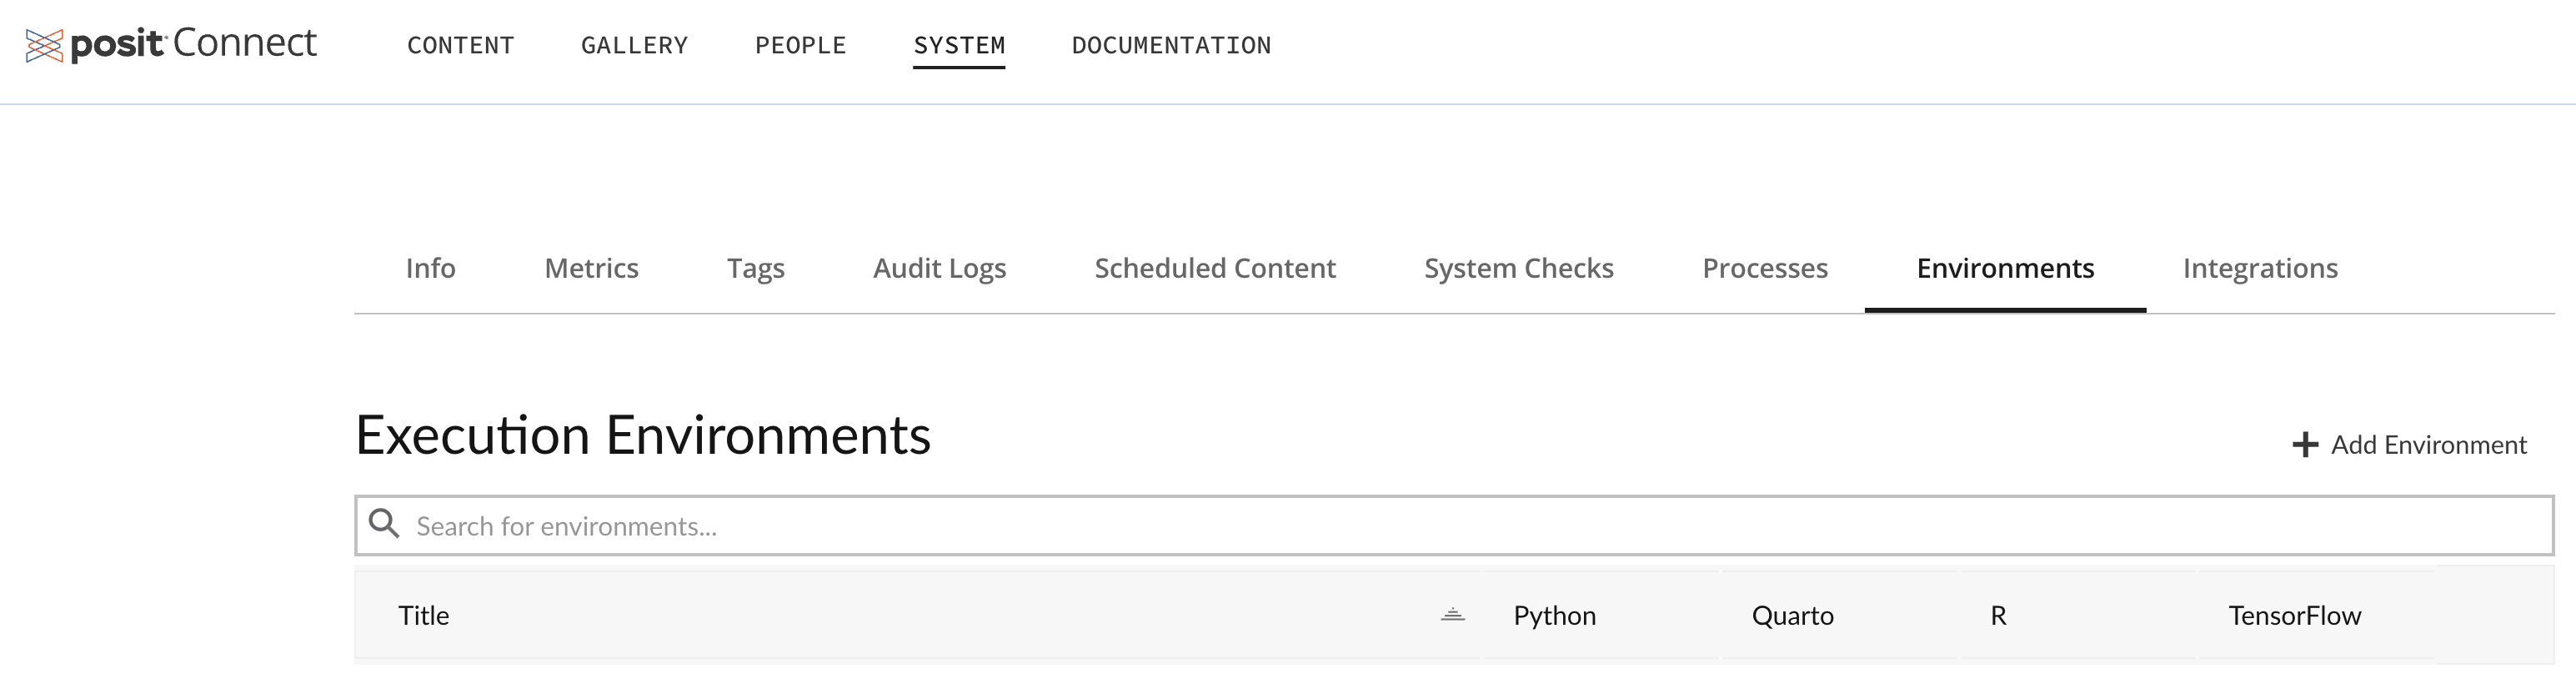The width and height of the screenshot is (2576, 689).
Task: Open the Scheduled Content tab
Action: coord(1215,268)
